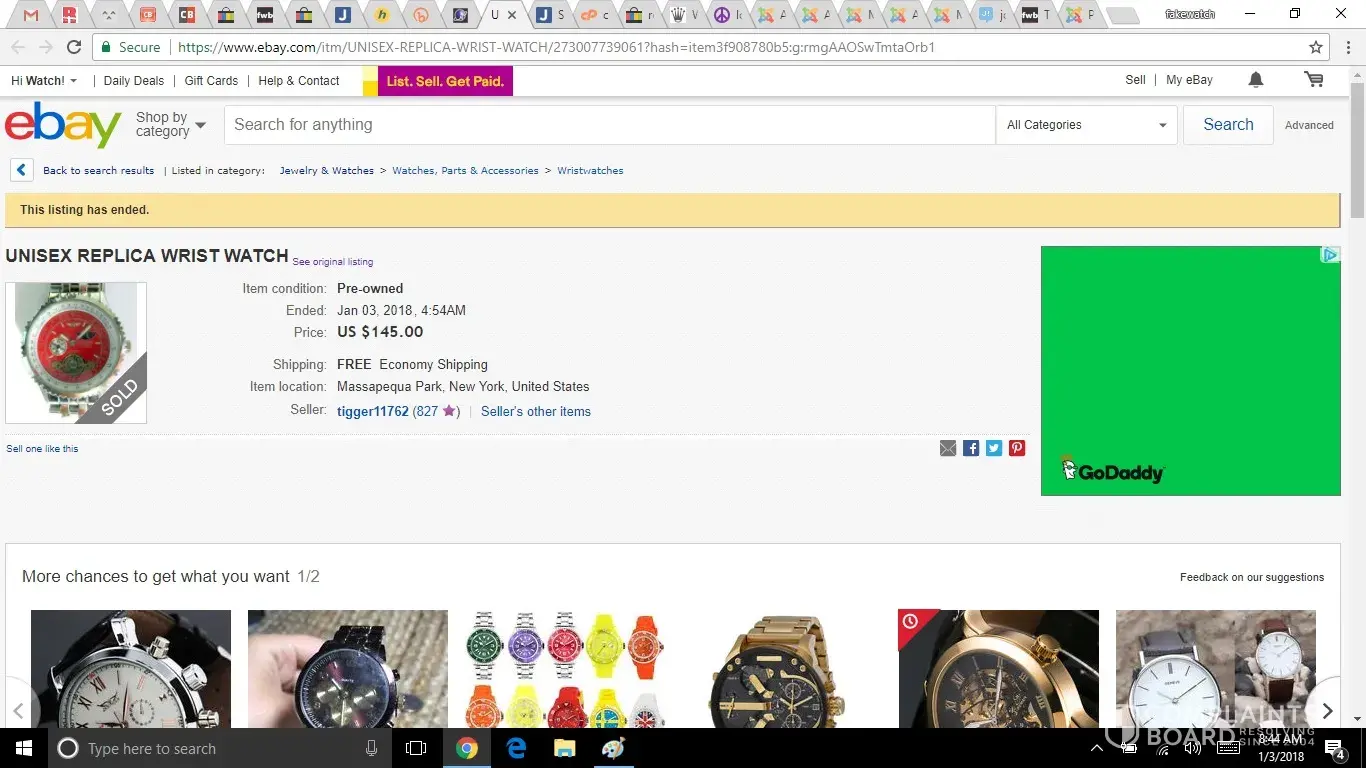Open the Jewelry & Watches category
Screen dimensions: 1366x768
(x=327, y=171)
